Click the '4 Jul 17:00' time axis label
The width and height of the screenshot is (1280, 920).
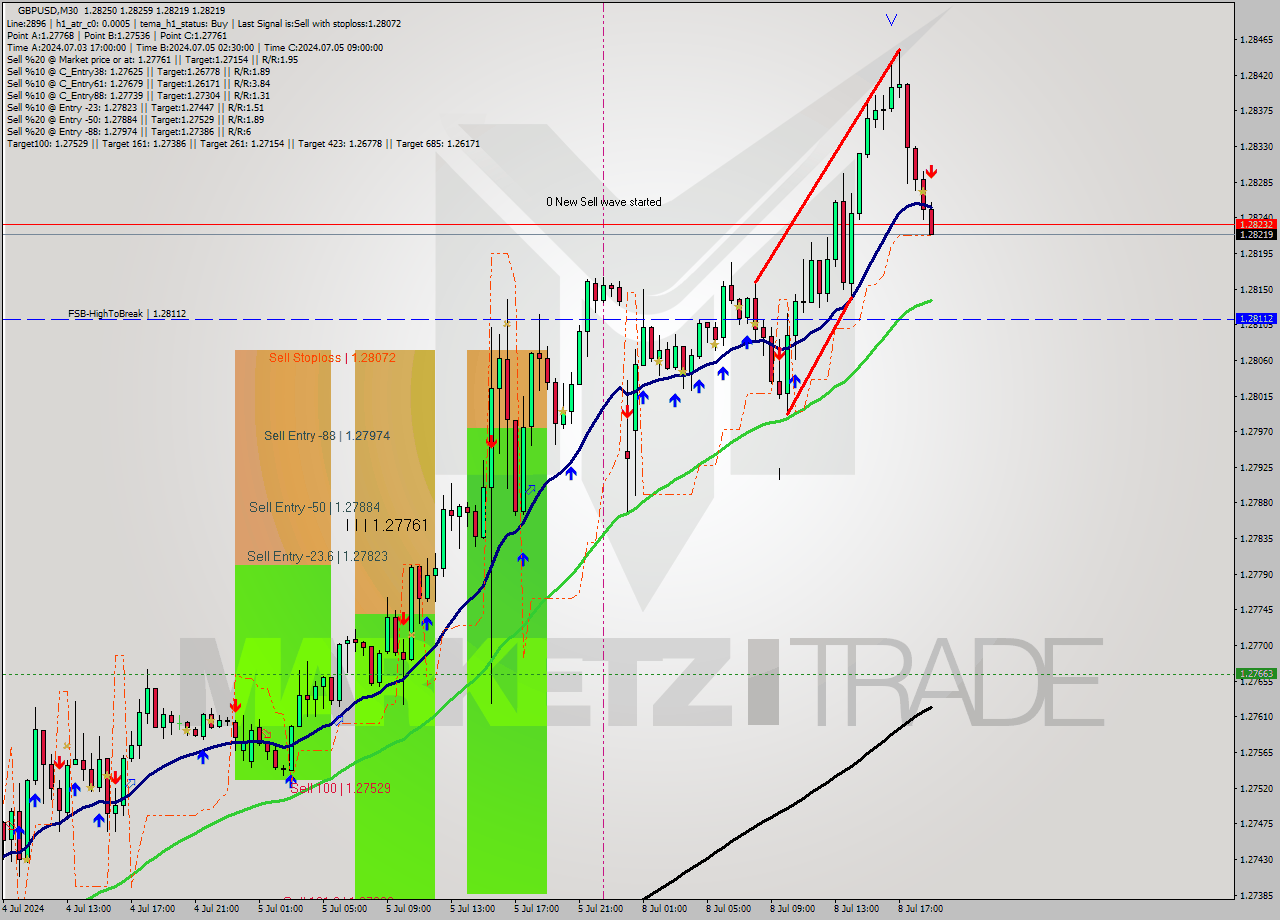(x=152, y=909)
